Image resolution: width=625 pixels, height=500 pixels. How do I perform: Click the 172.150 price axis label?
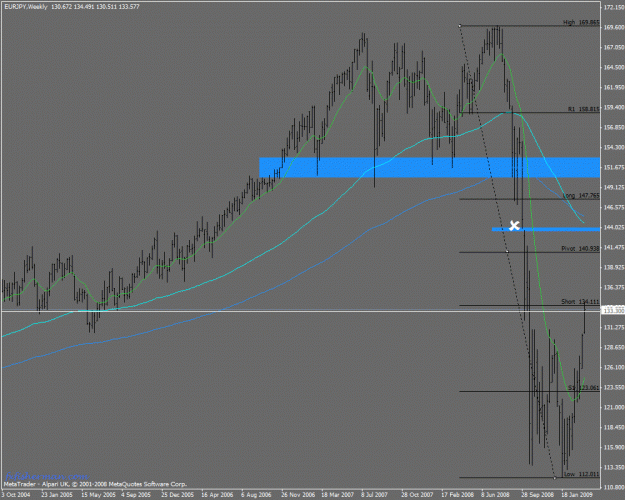point(614,7)
